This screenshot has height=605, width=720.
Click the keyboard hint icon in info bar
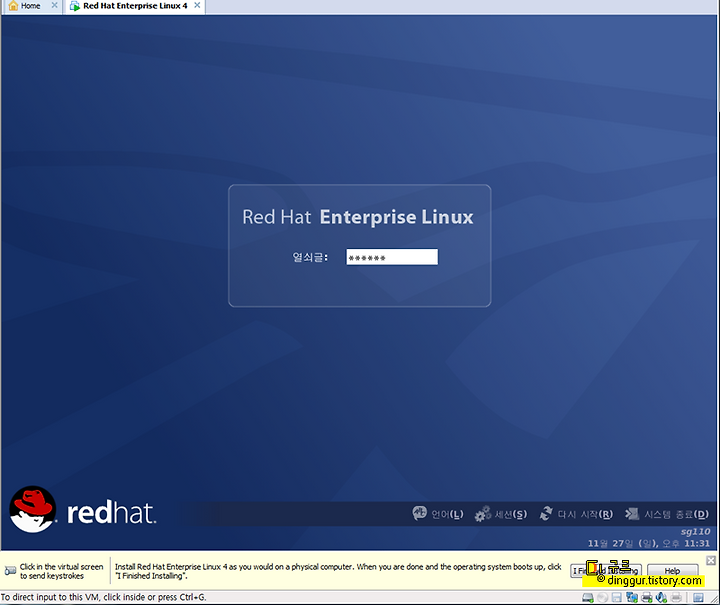pyautogui.click(x=10, y=571)
